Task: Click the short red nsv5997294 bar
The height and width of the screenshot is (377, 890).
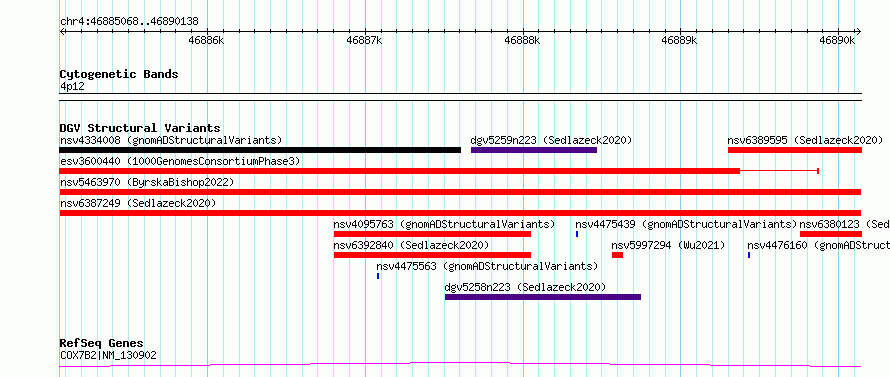Action: [617, 255]
